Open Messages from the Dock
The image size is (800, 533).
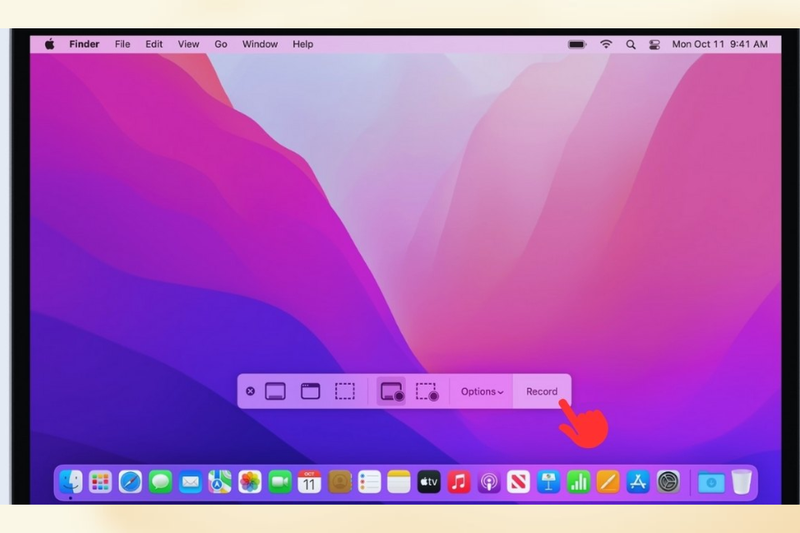160,482
